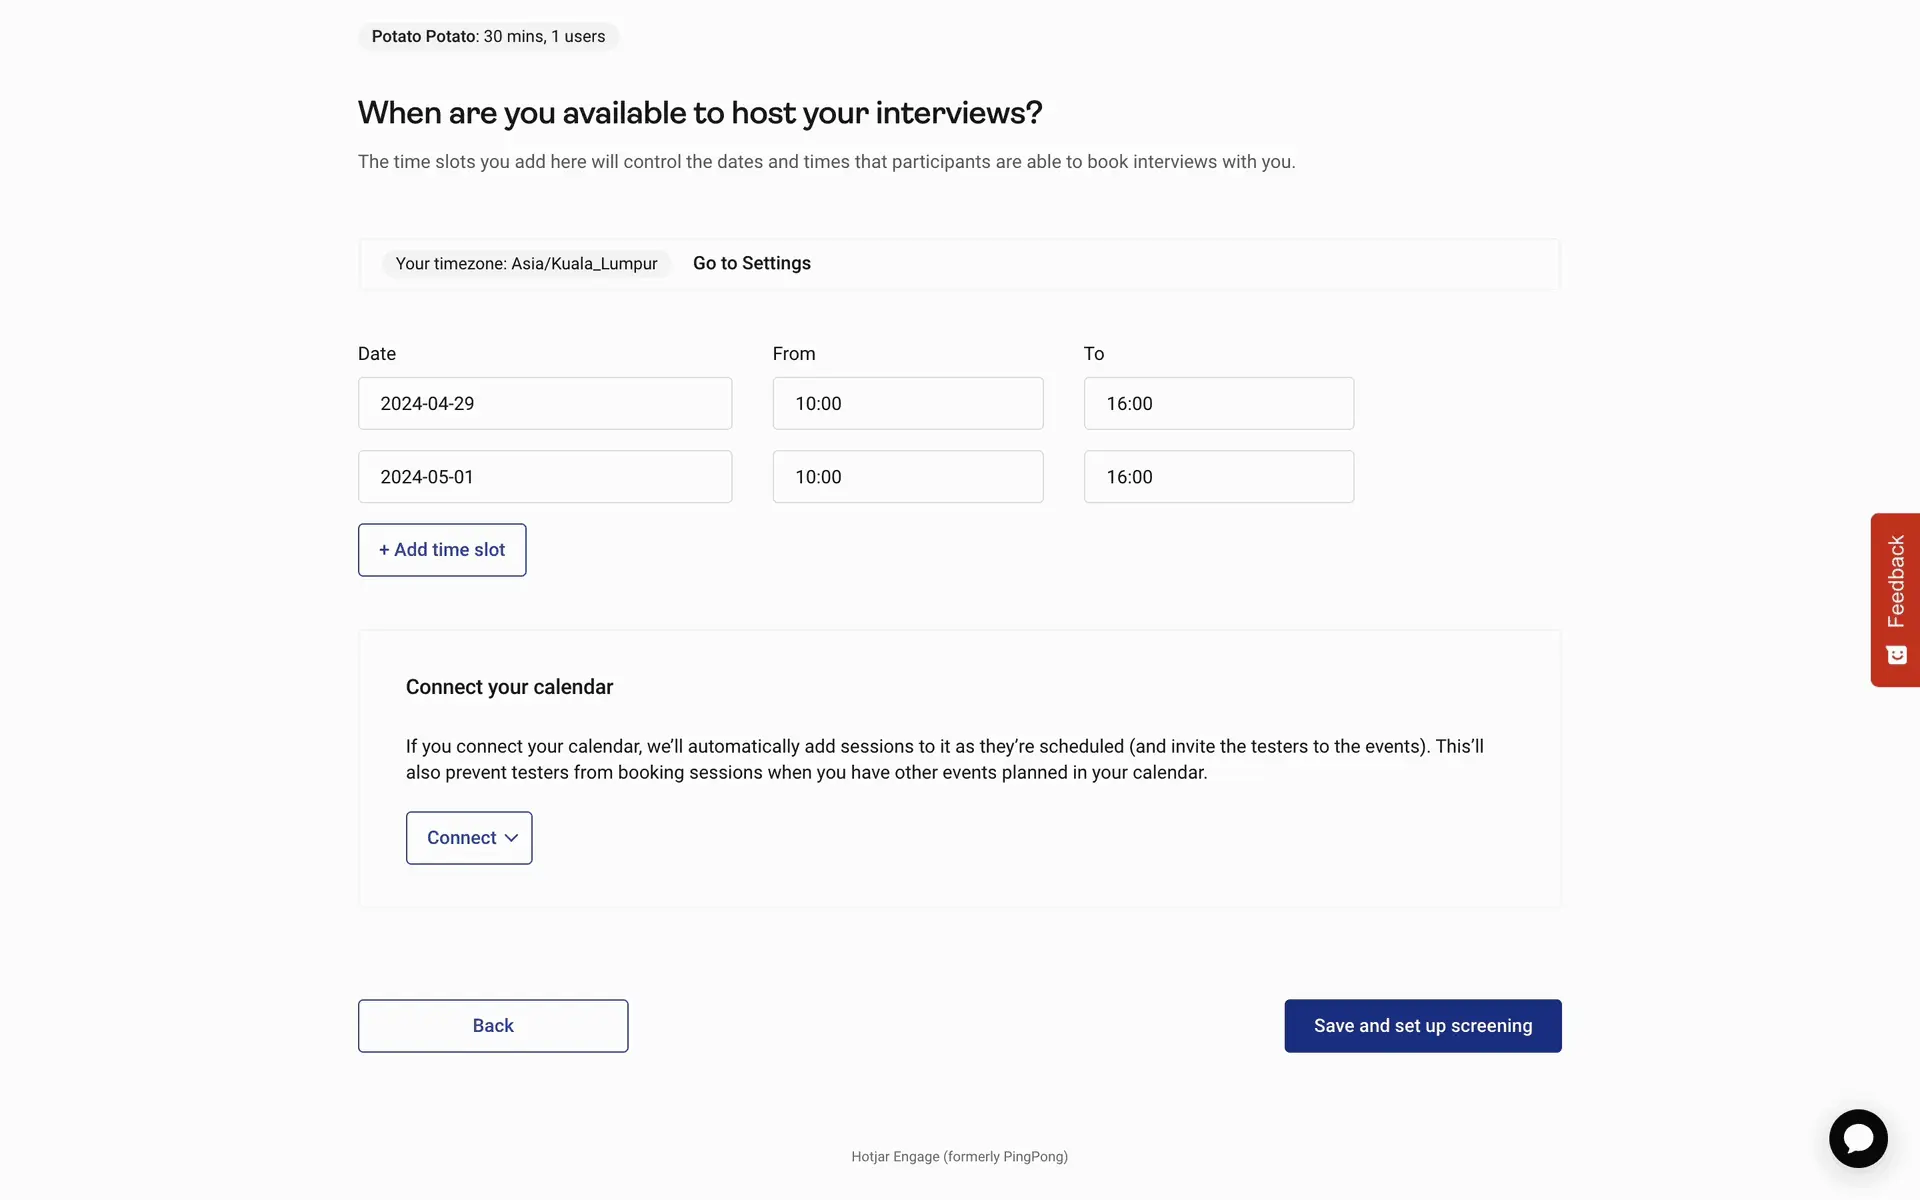Click the Add time slot button
Viewport: 1920px width, 1200px height.
[442, 550]
